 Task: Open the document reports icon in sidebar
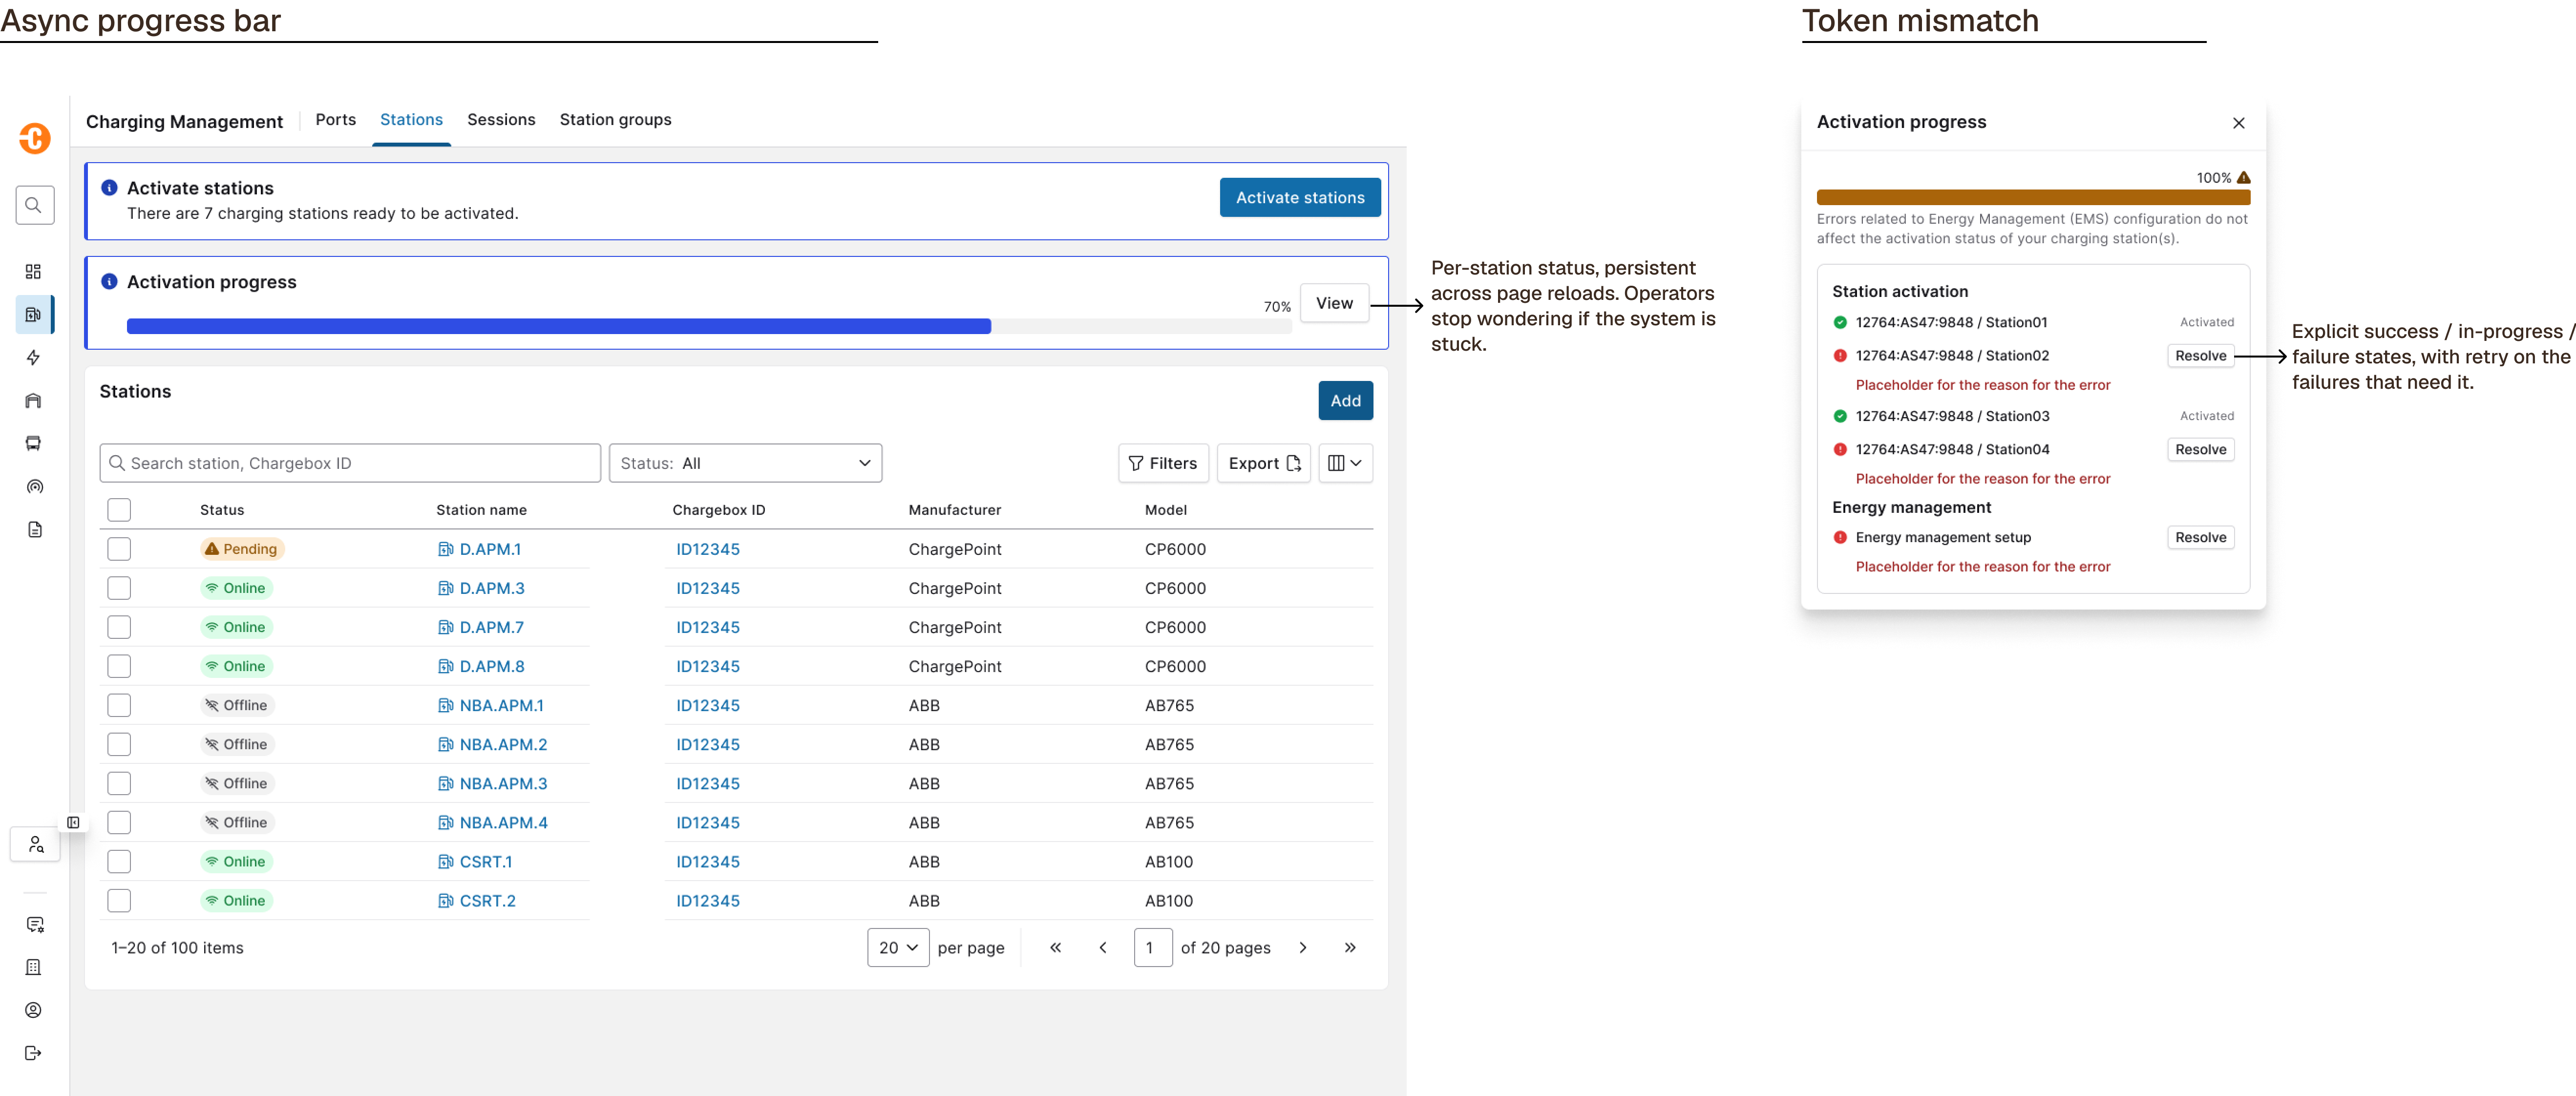pos(34,530)
